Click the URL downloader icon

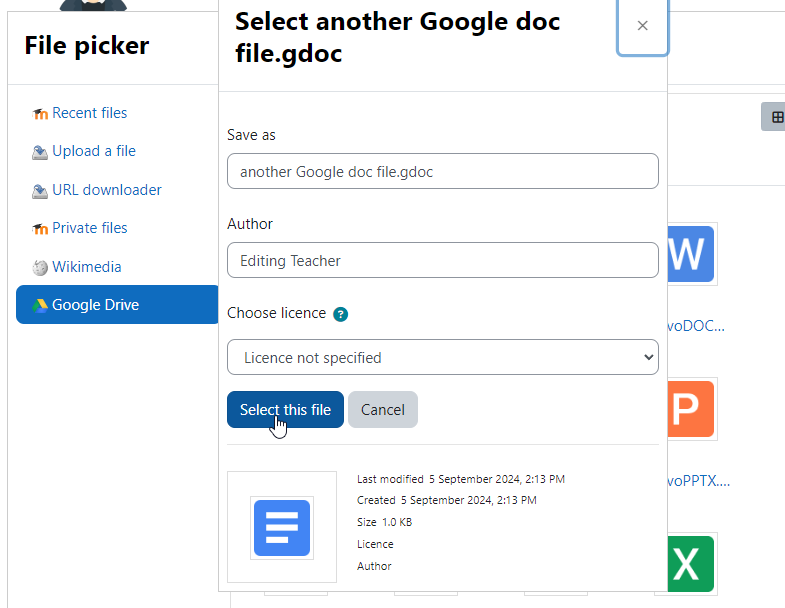40,191
